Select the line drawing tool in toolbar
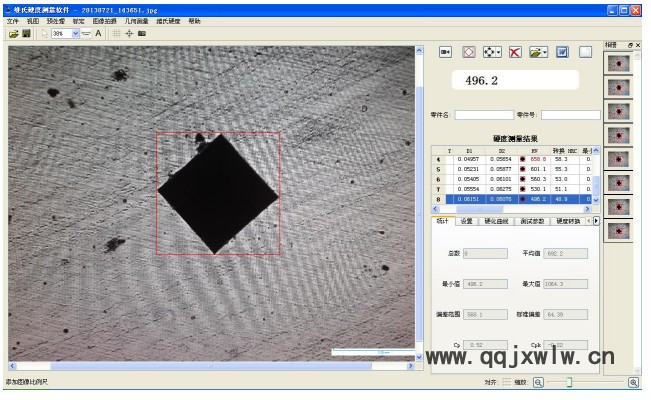The image size is (651, 400). coord(86,34)
